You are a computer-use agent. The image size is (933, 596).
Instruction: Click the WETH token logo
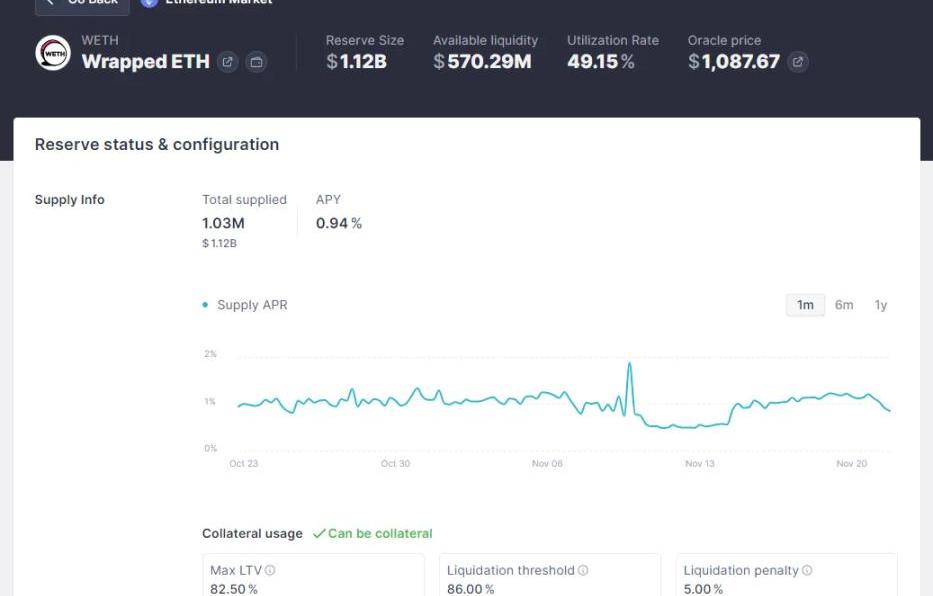[x=53, y=53]
